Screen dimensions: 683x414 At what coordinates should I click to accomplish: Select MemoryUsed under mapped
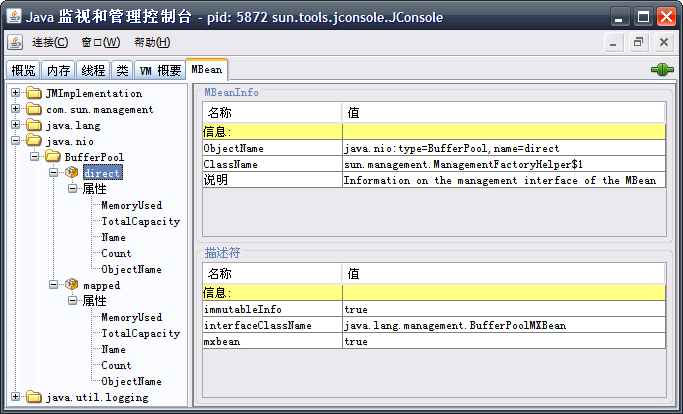[132, 317]
